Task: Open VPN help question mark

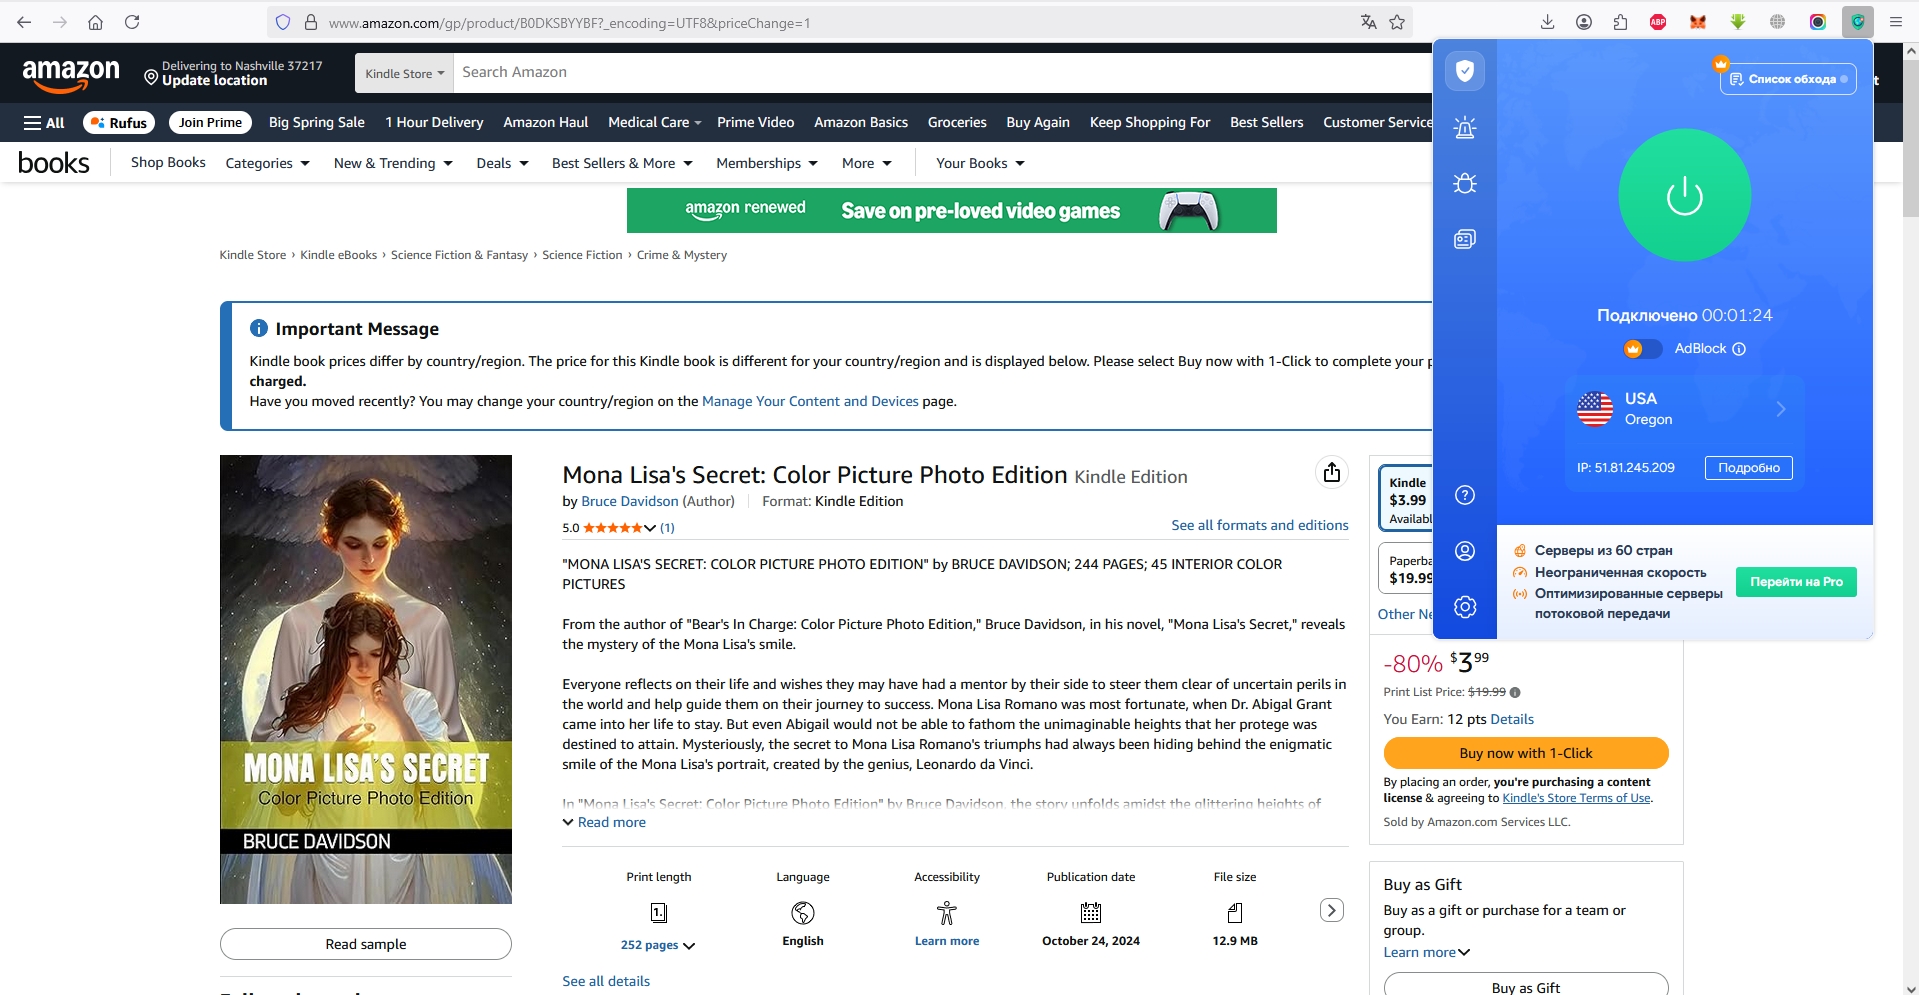Action: (x=1465, y=495)
